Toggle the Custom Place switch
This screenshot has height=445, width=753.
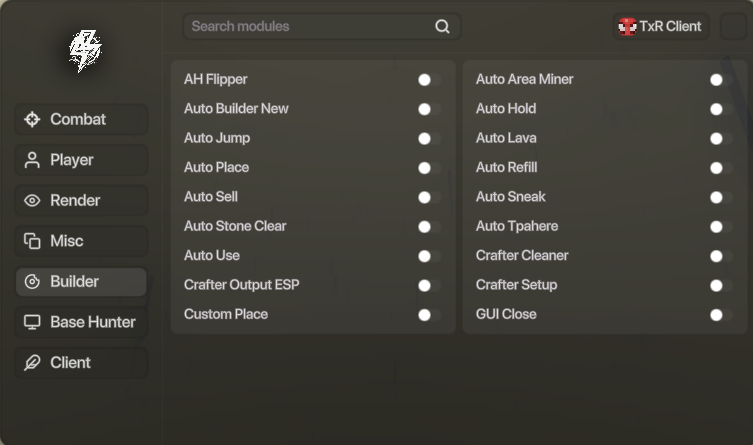[x=429, y=314]
